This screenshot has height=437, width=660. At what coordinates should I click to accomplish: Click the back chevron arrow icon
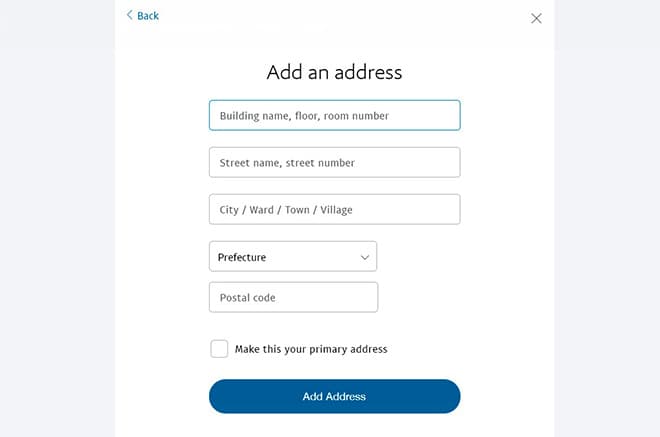coord(129,15)
